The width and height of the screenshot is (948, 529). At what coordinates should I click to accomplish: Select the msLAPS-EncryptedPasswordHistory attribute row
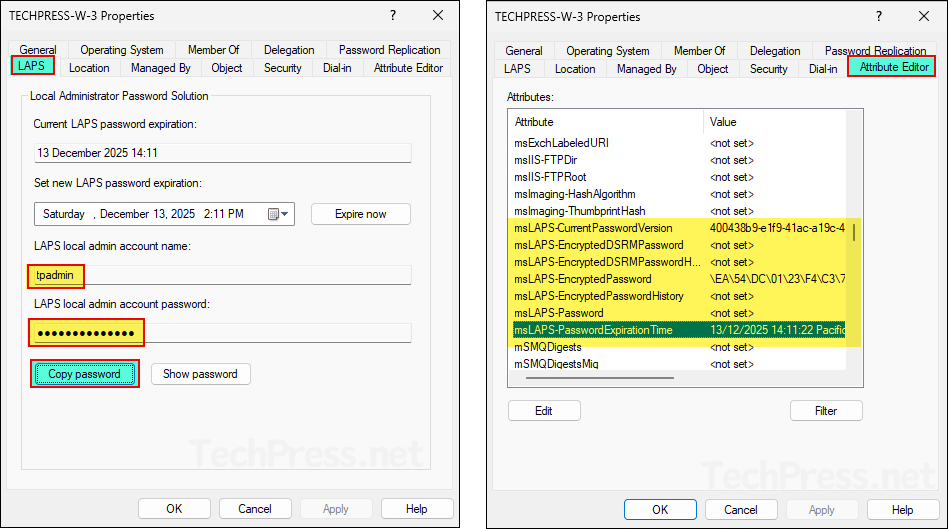coord(679,296)
